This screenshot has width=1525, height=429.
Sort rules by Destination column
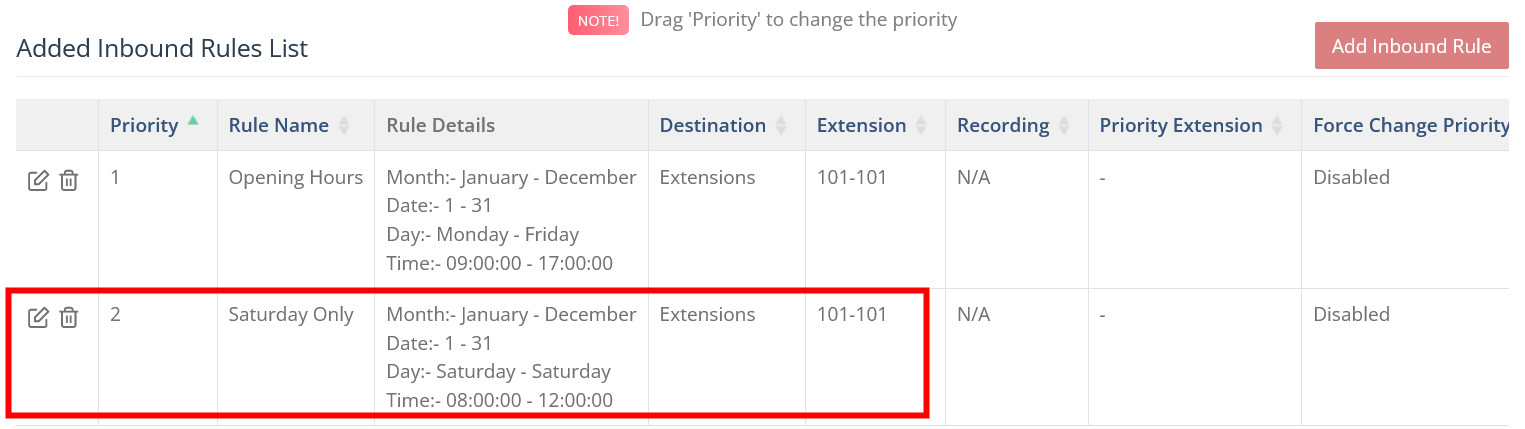781,126
